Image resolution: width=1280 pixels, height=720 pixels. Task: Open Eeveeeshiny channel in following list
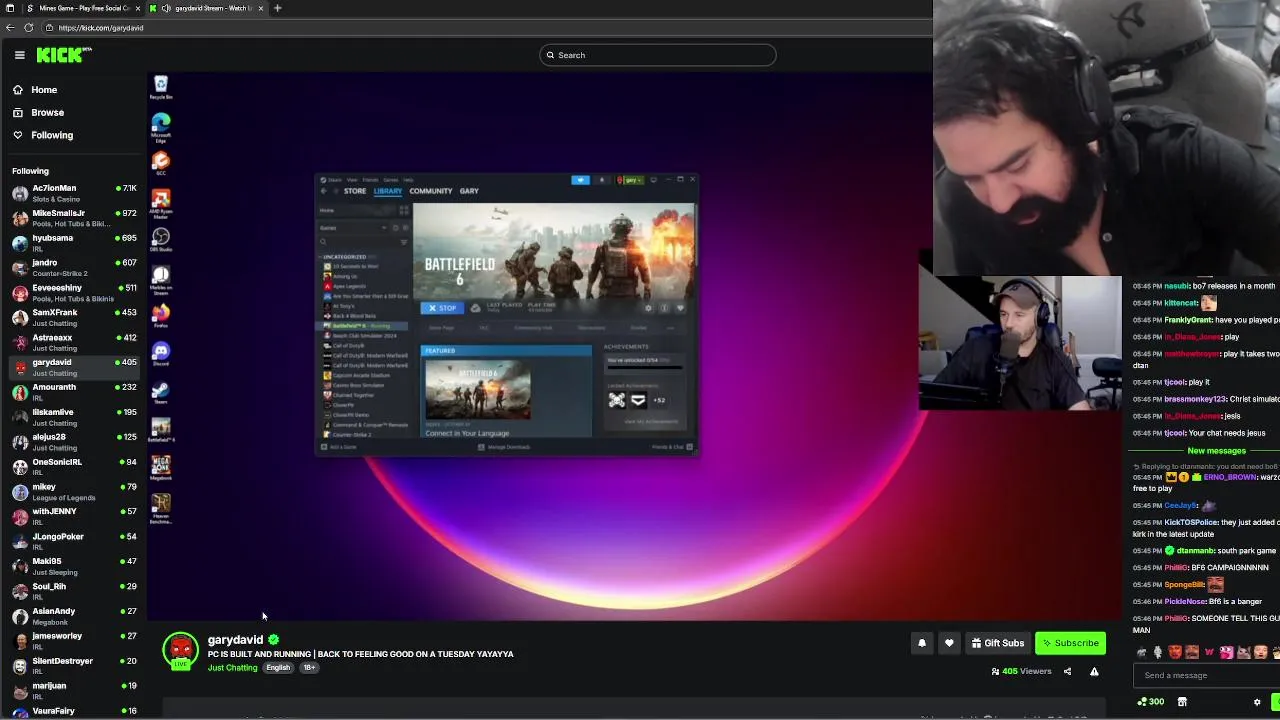click(x=74, y=293)
